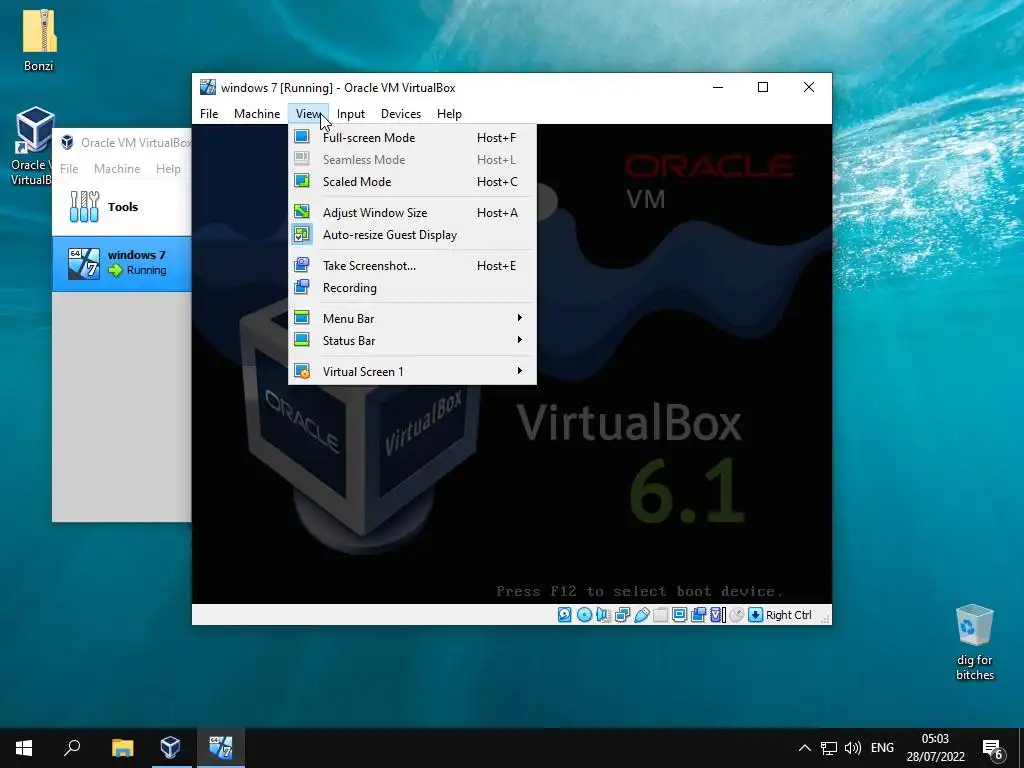Image resolution: width=1024 pixels, height=768 pixels.
Task: Click the display status bar icon
Action: point(679,615)
